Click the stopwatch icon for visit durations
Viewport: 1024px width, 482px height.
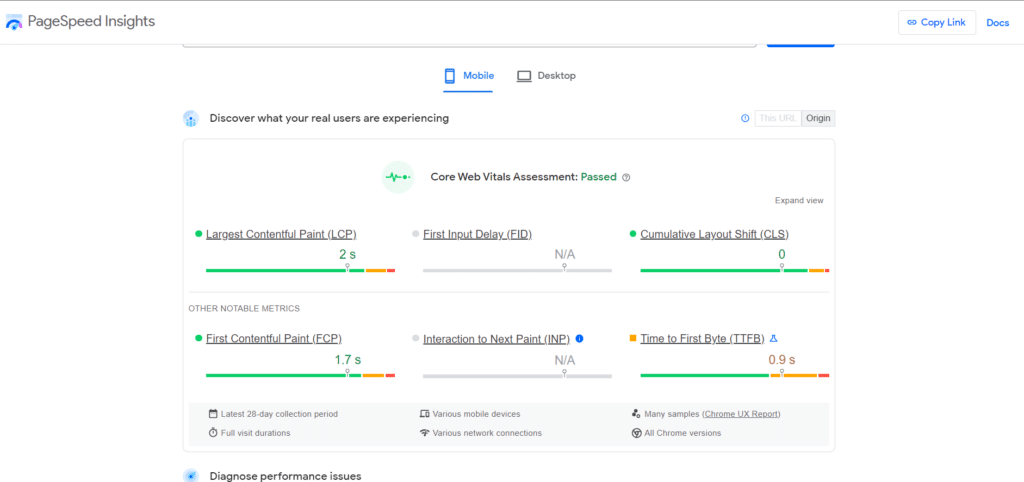(213, 432)
